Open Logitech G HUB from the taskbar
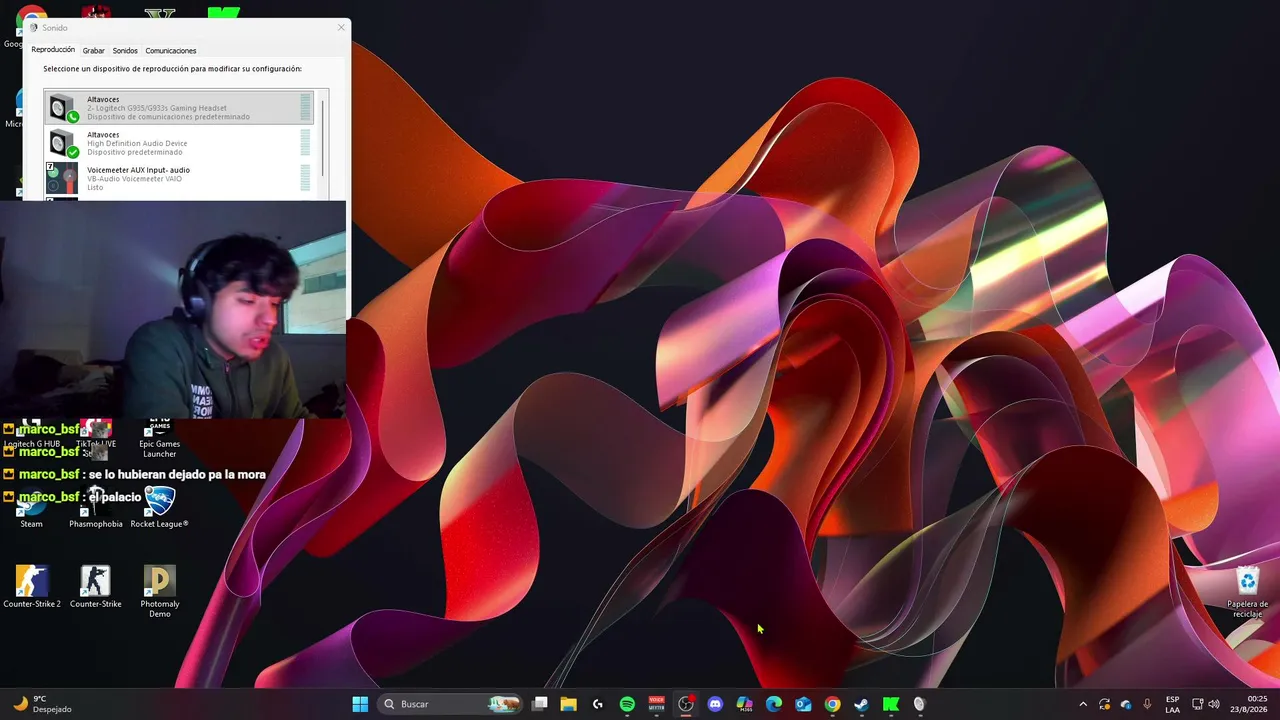1280x720 pixels. 598,704
